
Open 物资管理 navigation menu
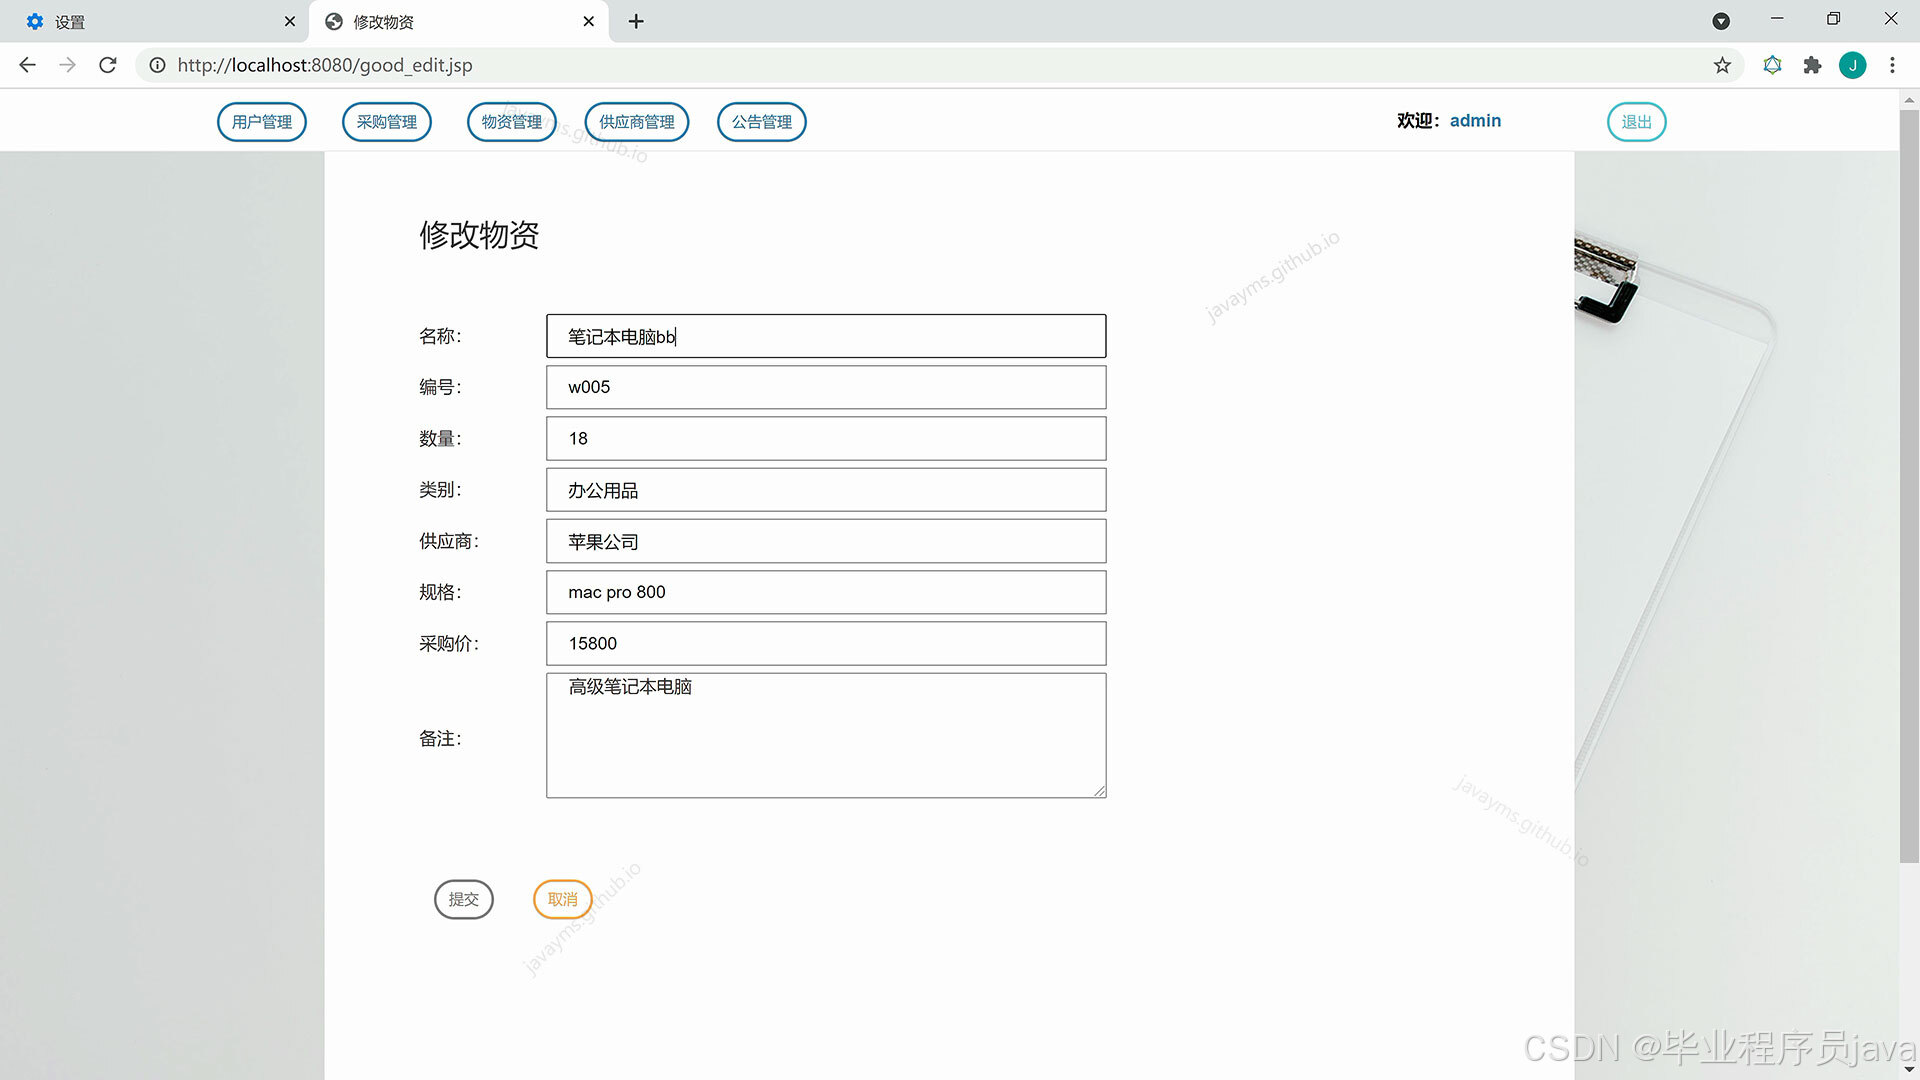click(512, 122)
